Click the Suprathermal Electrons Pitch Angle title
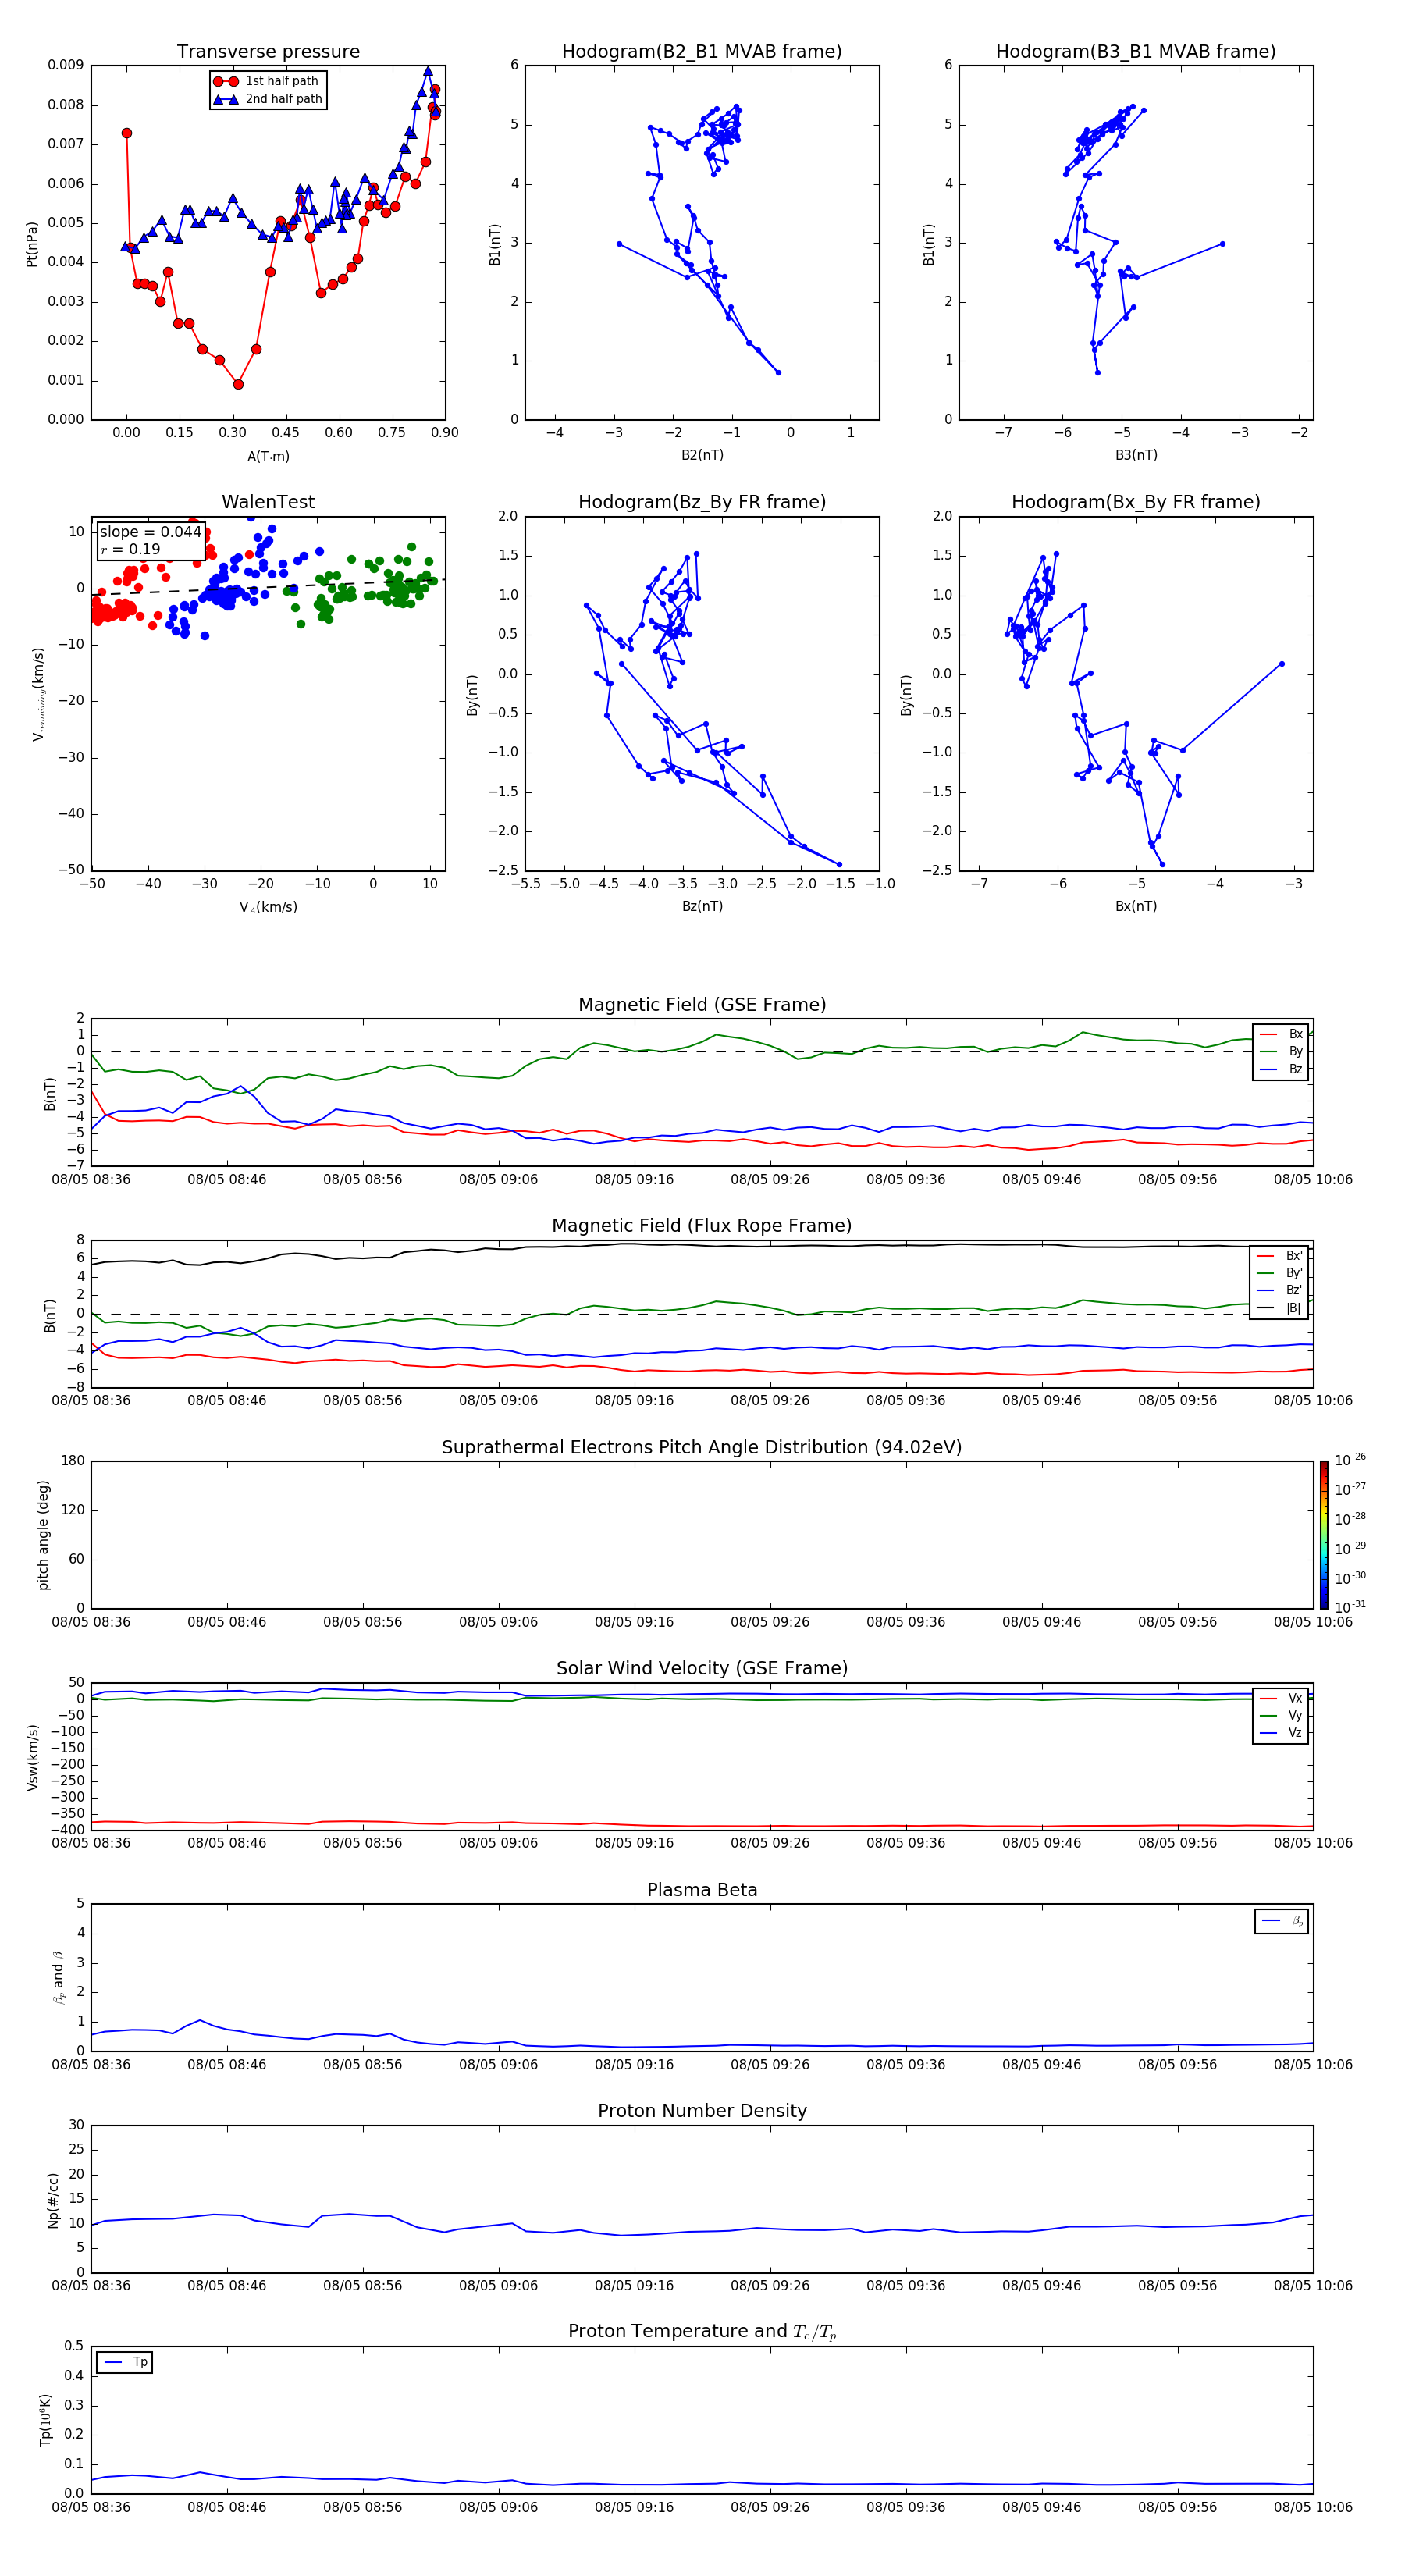 point(702,1447)
